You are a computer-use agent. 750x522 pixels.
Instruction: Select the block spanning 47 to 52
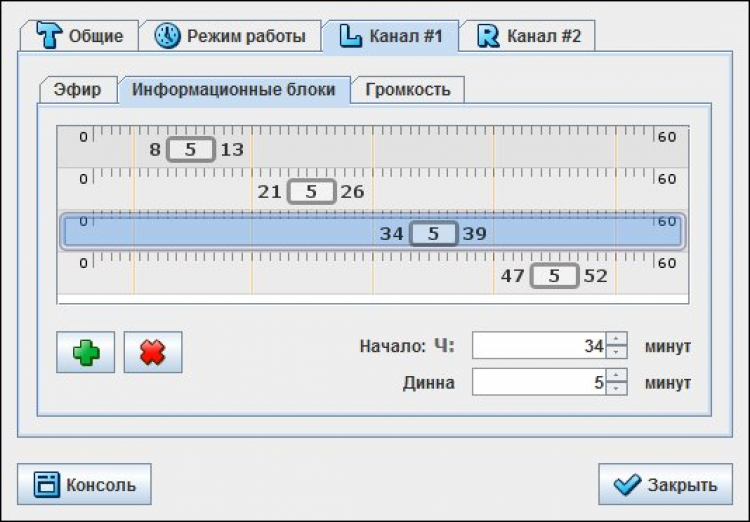point(554,276)
